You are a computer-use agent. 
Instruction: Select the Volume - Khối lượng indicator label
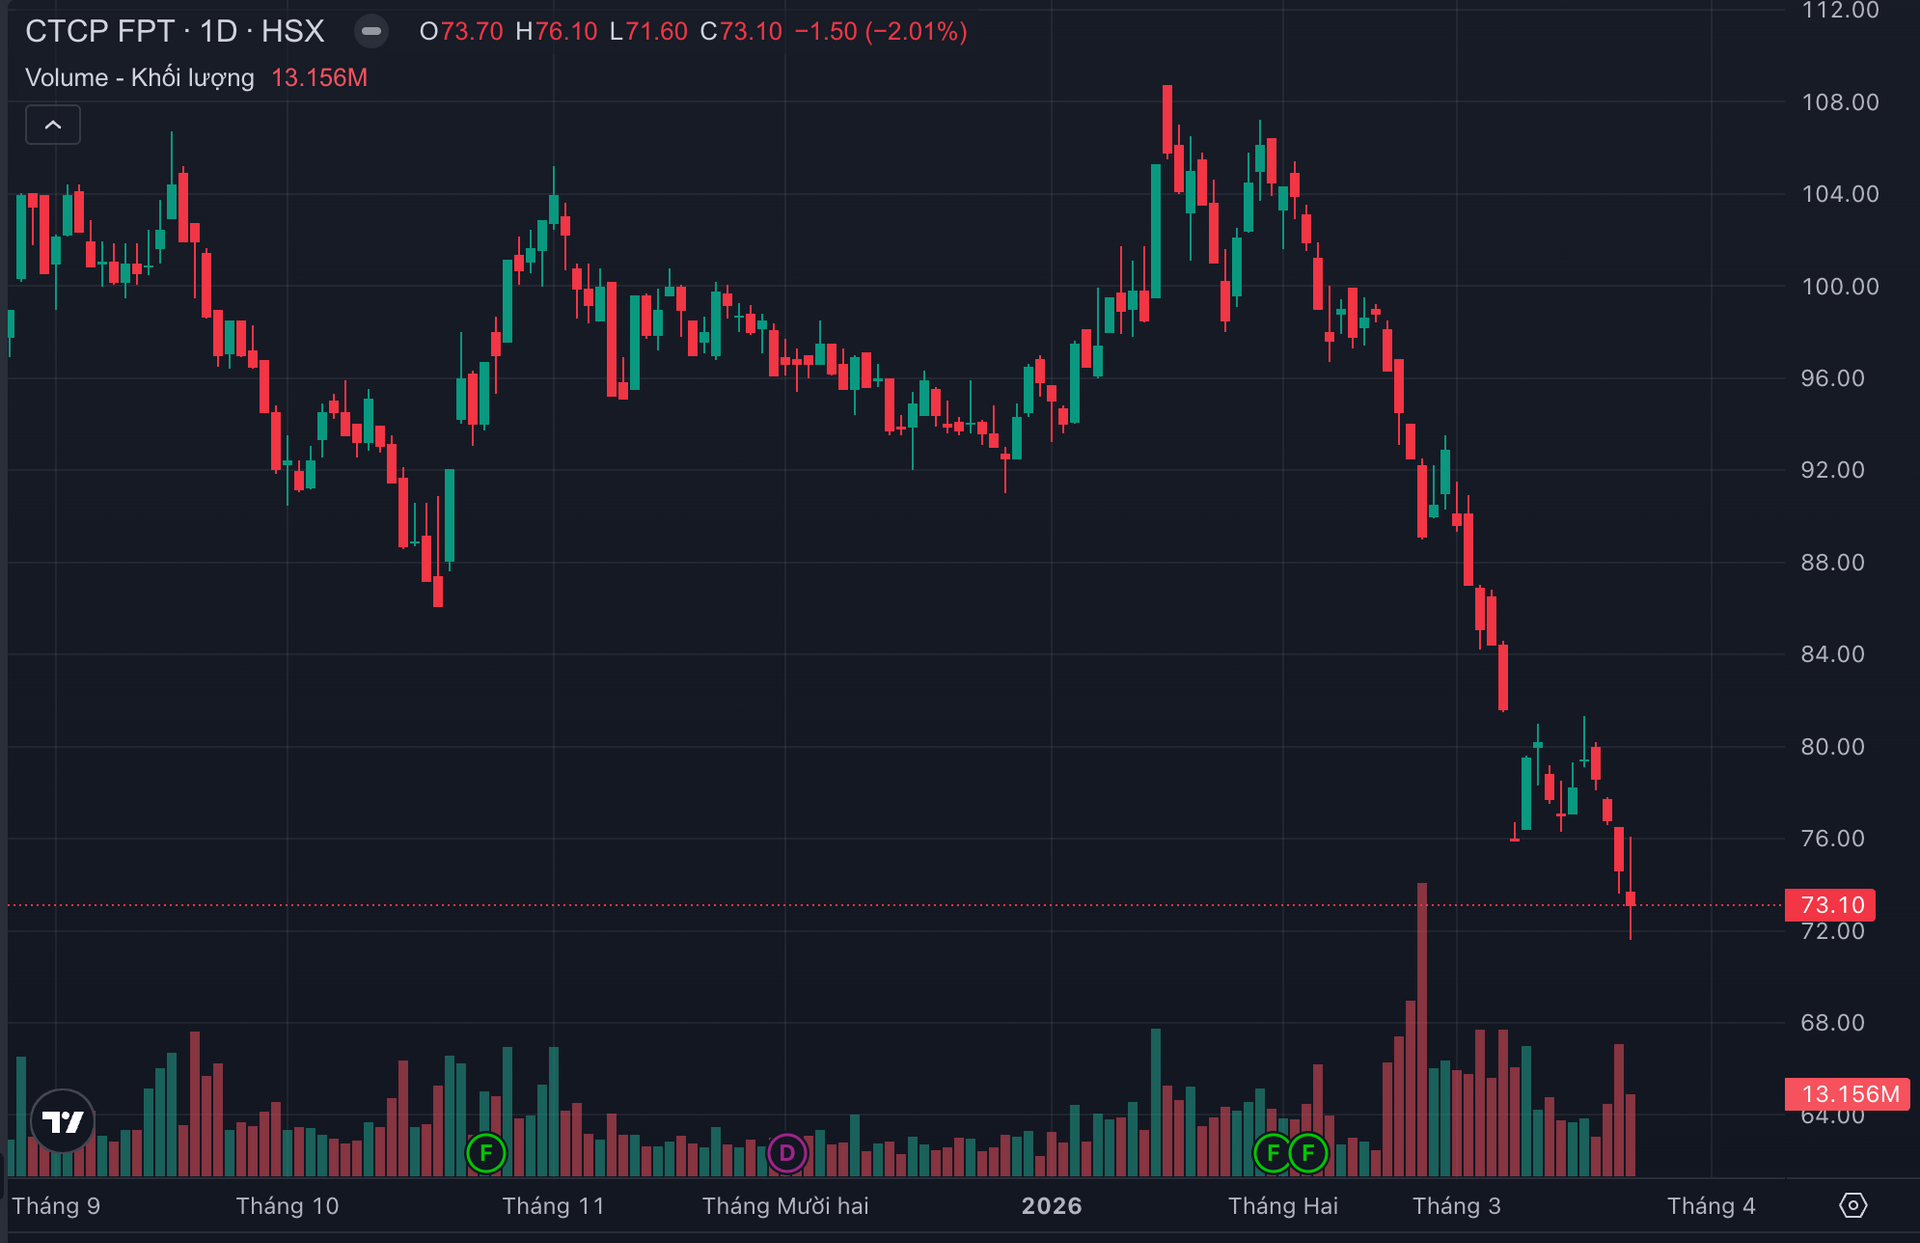(x=139, y=78)
